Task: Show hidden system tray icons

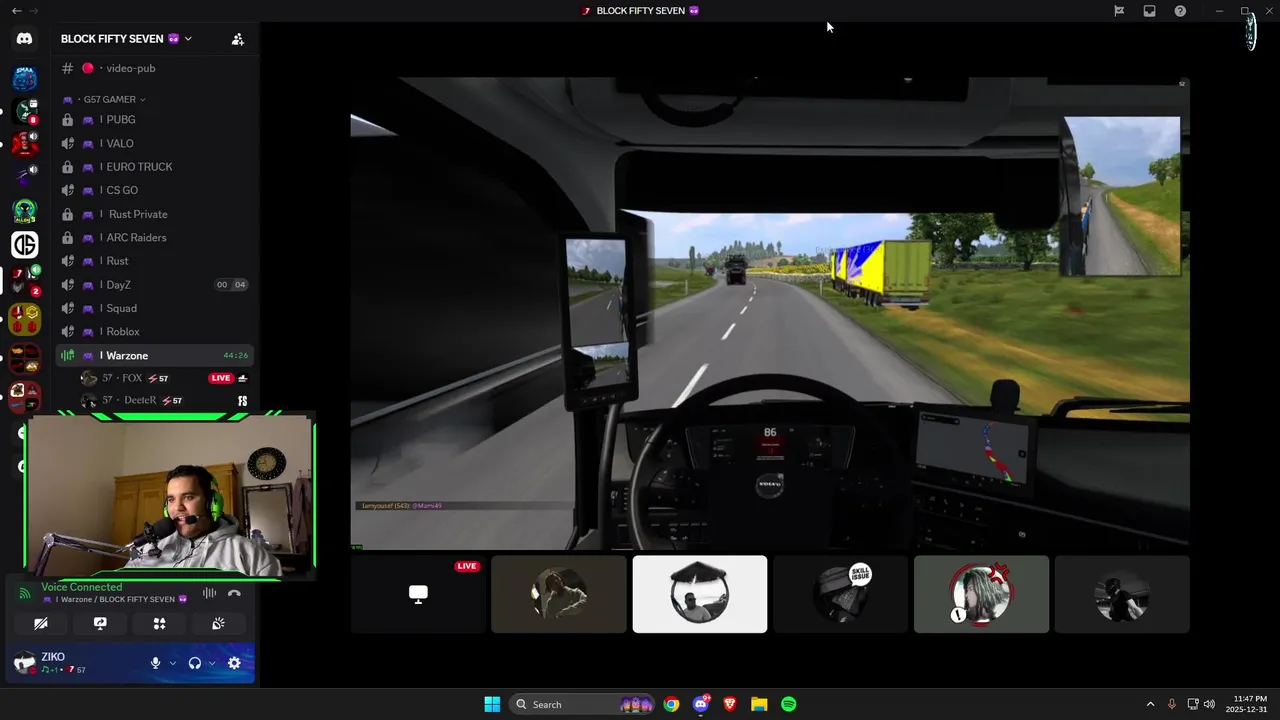Action: tap(1150, 704)
